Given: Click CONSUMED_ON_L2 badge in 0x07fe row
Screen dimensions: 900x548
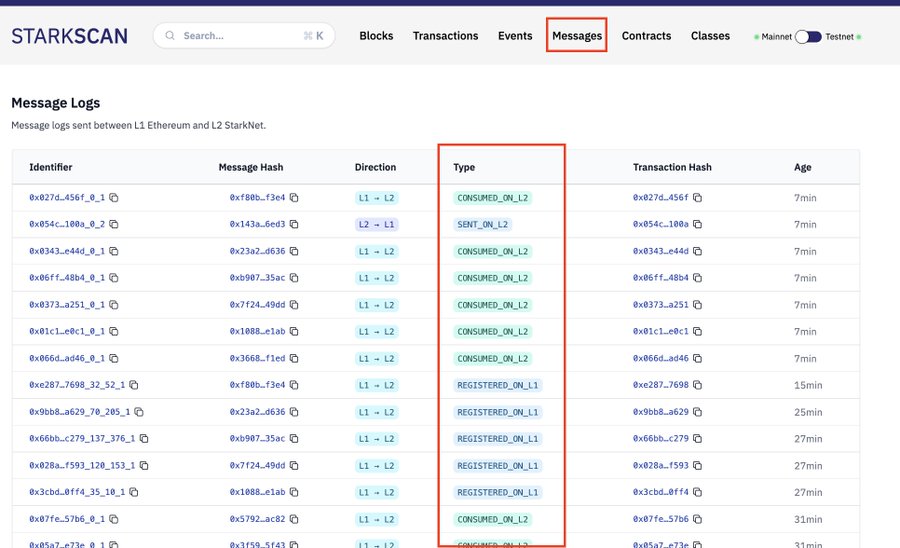Looking at the screenshot, I should coord(492,519).
